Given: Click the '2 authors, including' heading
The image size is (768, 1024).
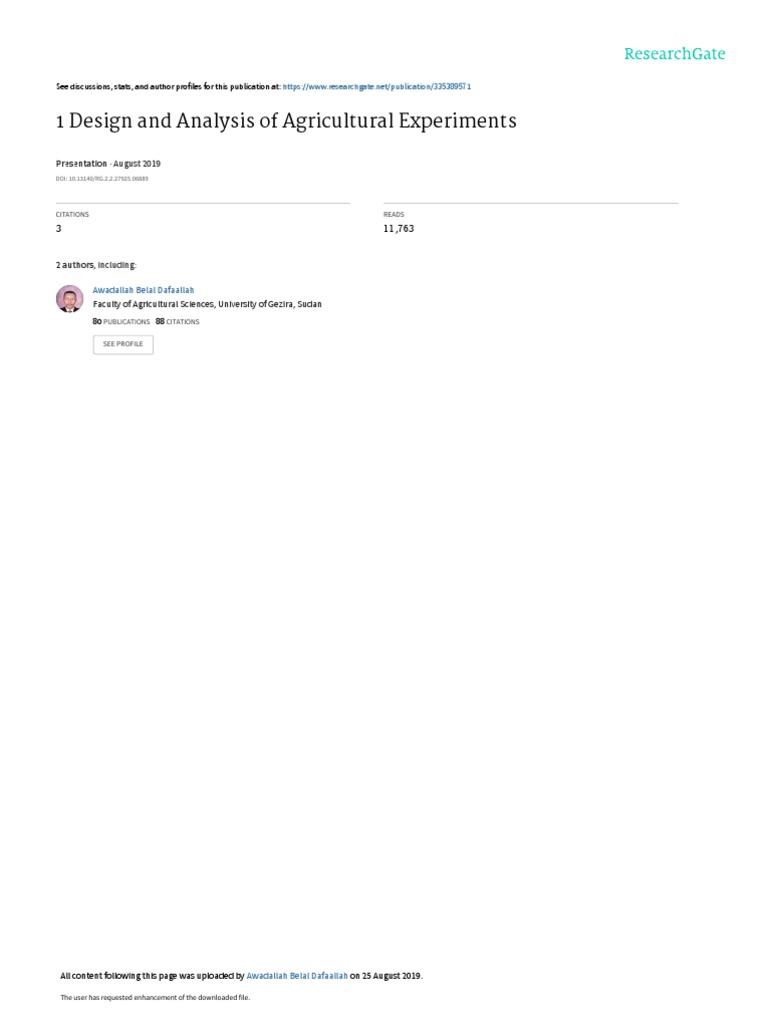Looking at the screenshot, I should coord(96,265).
